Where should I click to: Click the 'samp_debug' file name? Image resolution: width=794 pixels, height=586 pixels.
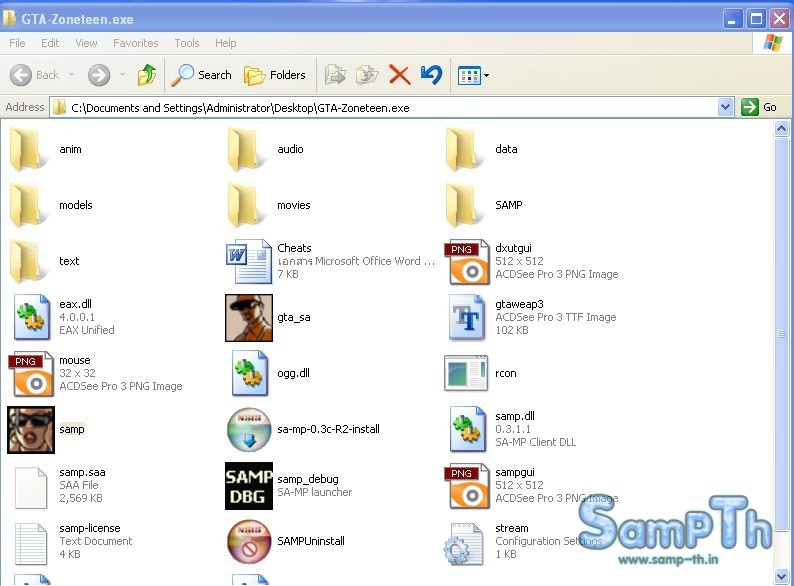[307, 479]
